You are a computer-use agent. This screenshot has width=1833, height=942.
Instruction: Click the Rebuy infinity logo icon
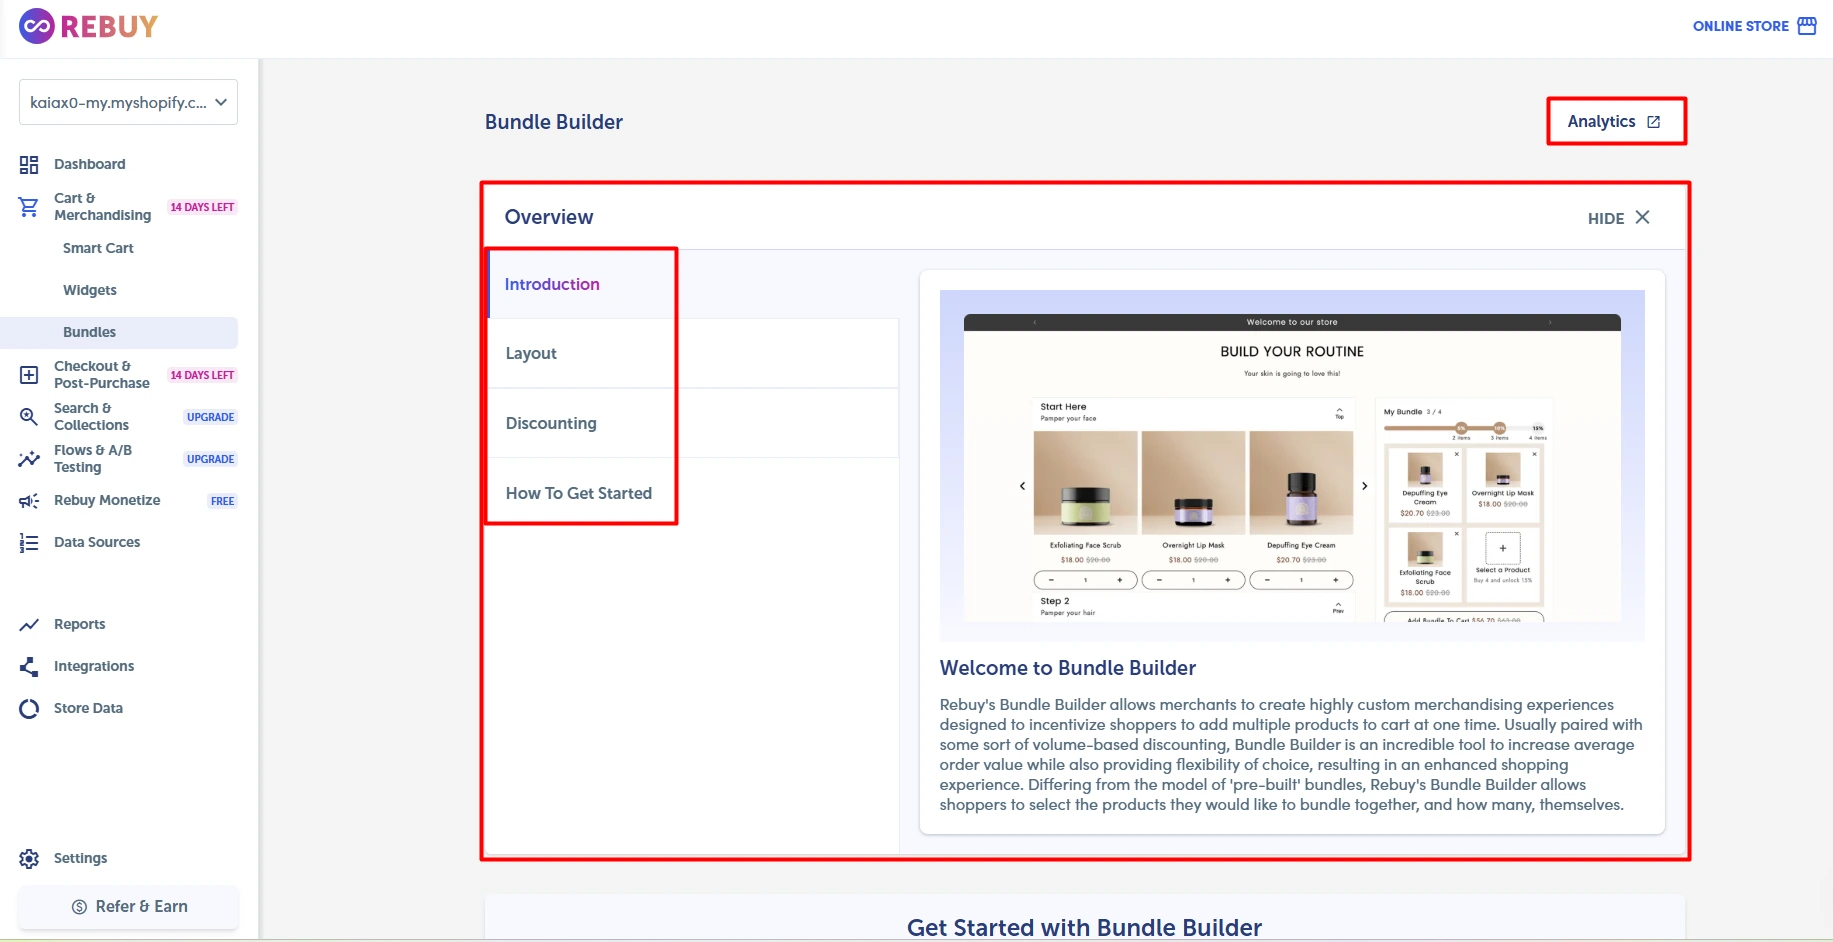pyautogui.click(x=37, y=26)
